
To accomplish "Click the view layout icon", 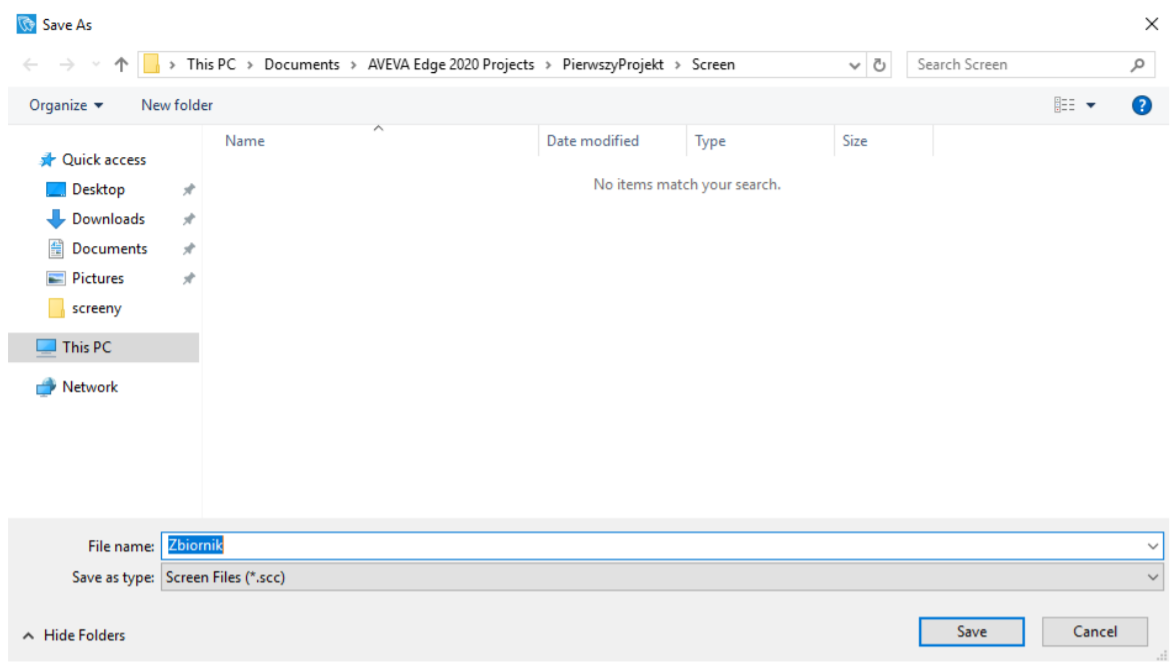I will (1065, 105).
